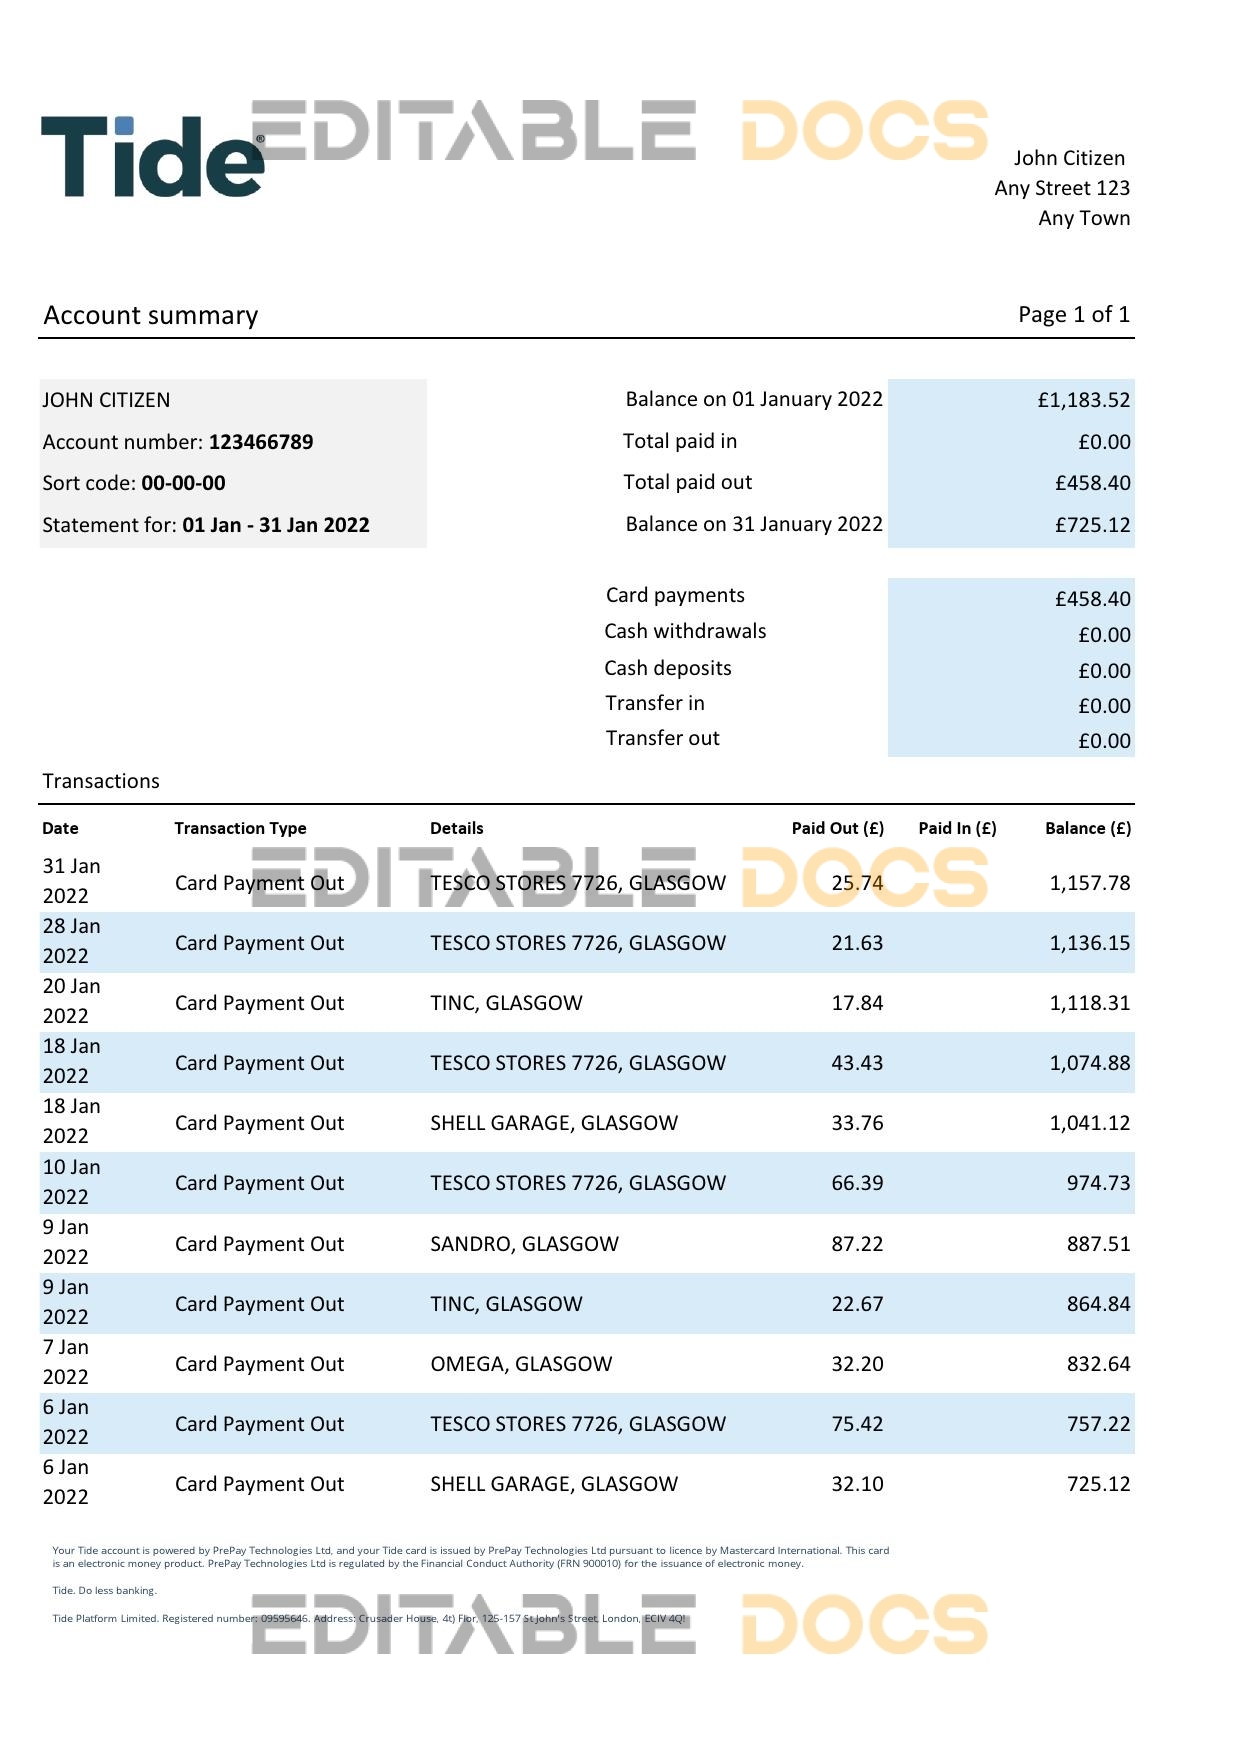Click the Date column header
Screen dimensions: 1240x1754
(60, 828)
